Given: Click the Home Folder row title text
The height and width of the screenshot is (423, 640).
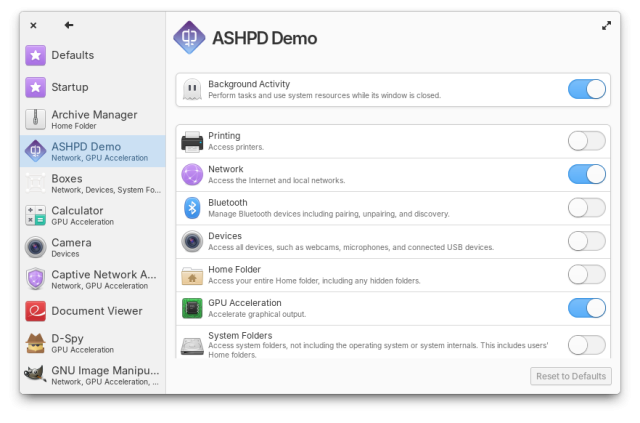Looking at the screenshot, I should 234,270.
